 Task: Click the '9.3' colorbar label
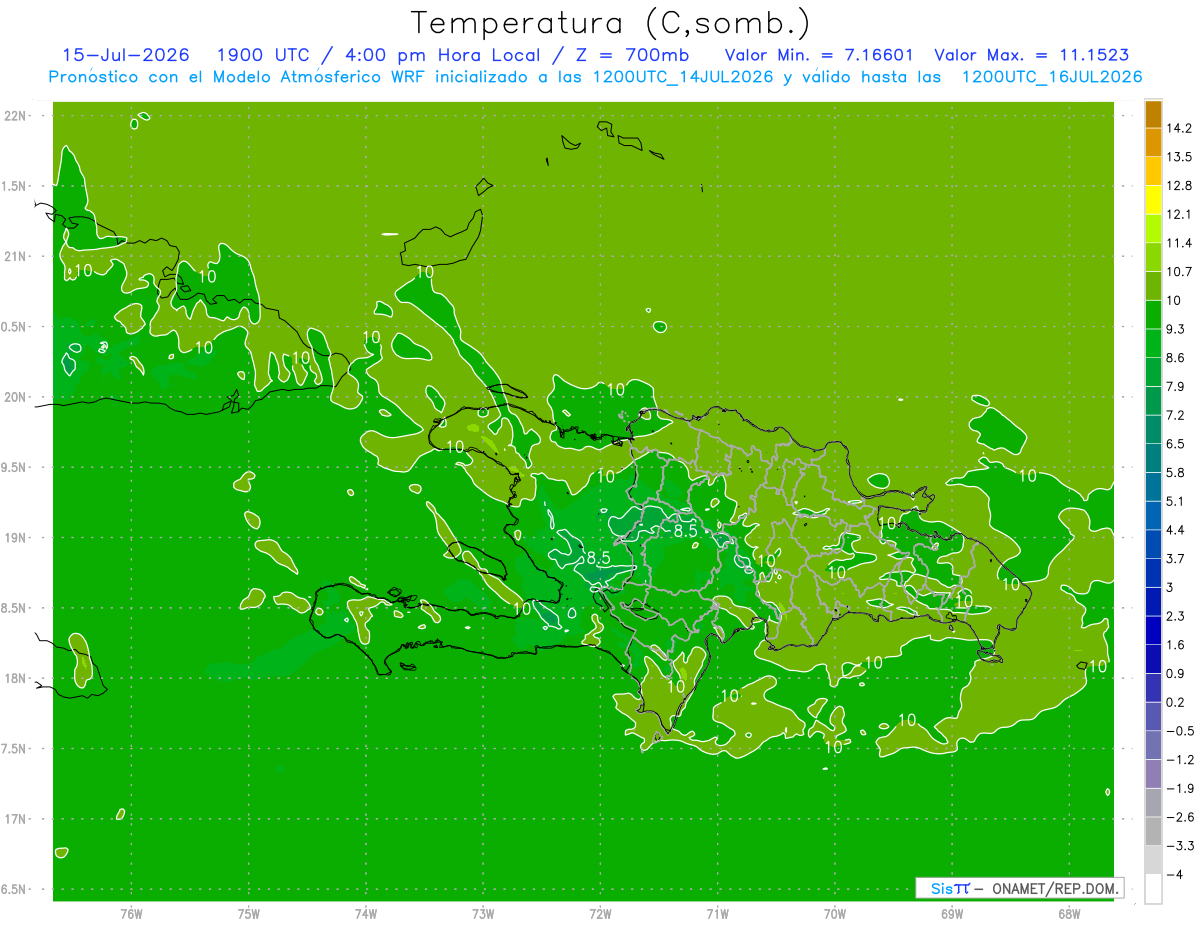pyautogui.click(x=1176, y=329)
